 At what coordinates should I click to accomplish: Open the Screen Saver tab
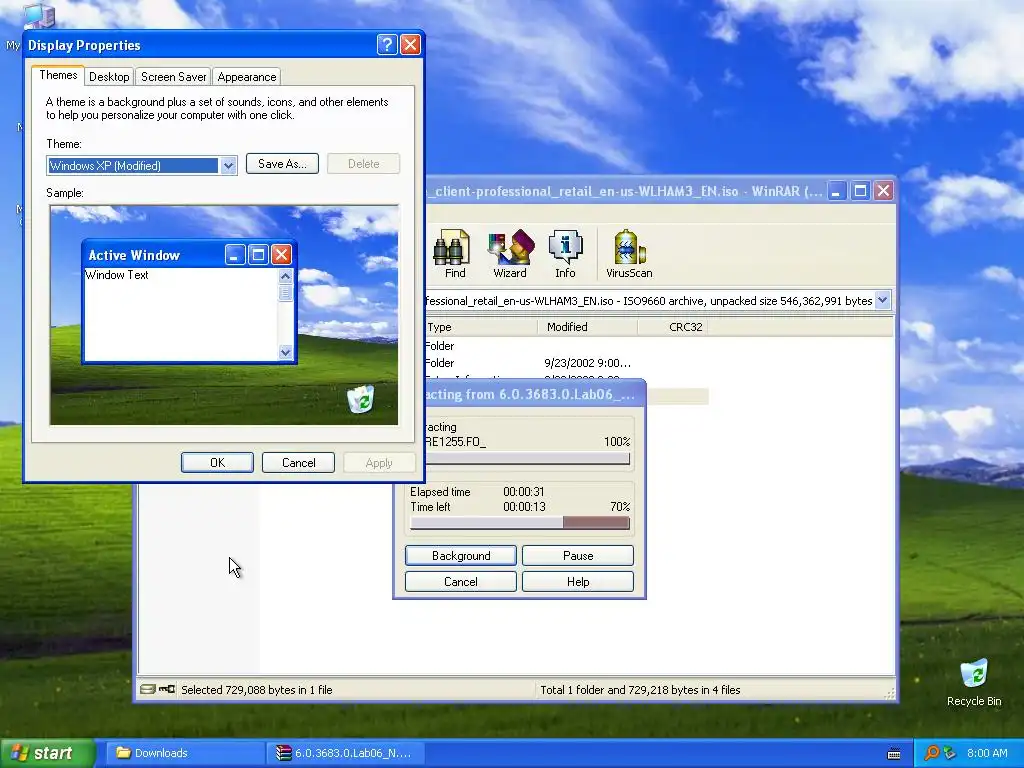174,77
